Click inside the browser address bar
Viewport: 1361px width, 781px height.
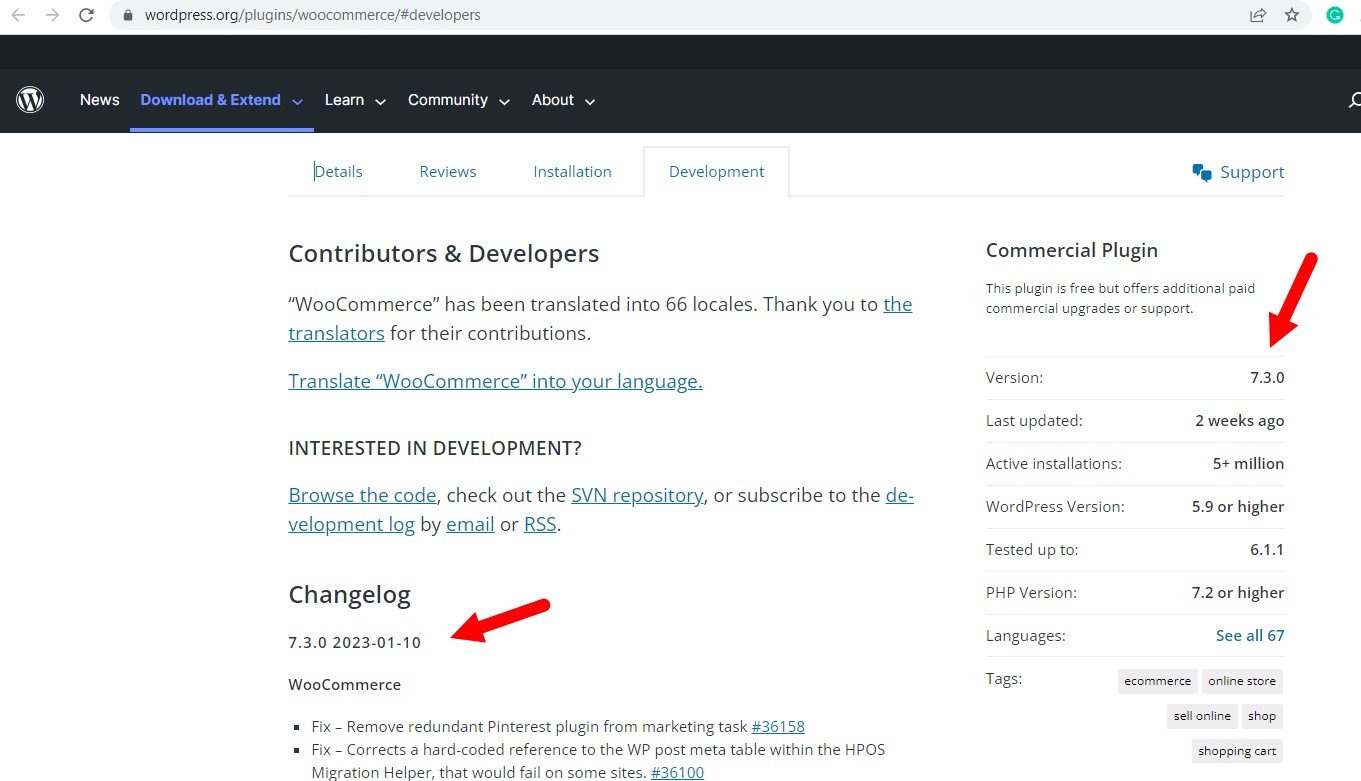pyautogui.click(x=600, y=15)
